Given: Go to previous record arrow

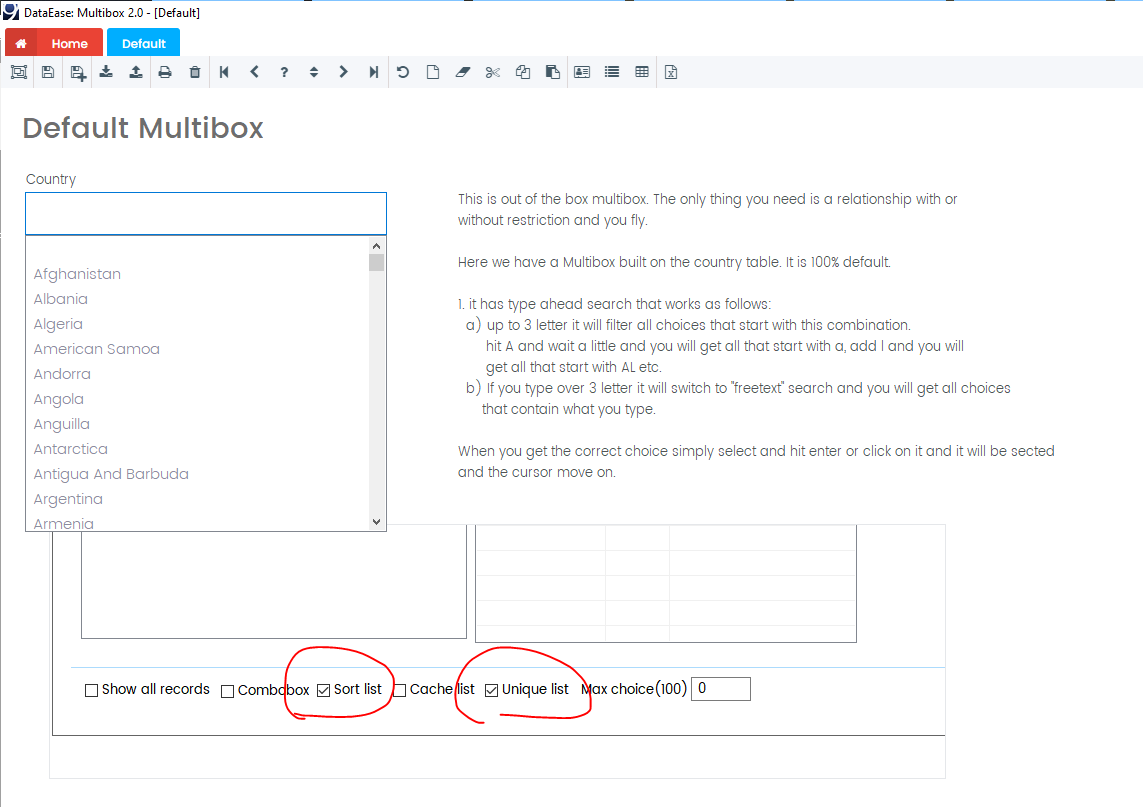Looking at the screenshot, I should (254, 72).
